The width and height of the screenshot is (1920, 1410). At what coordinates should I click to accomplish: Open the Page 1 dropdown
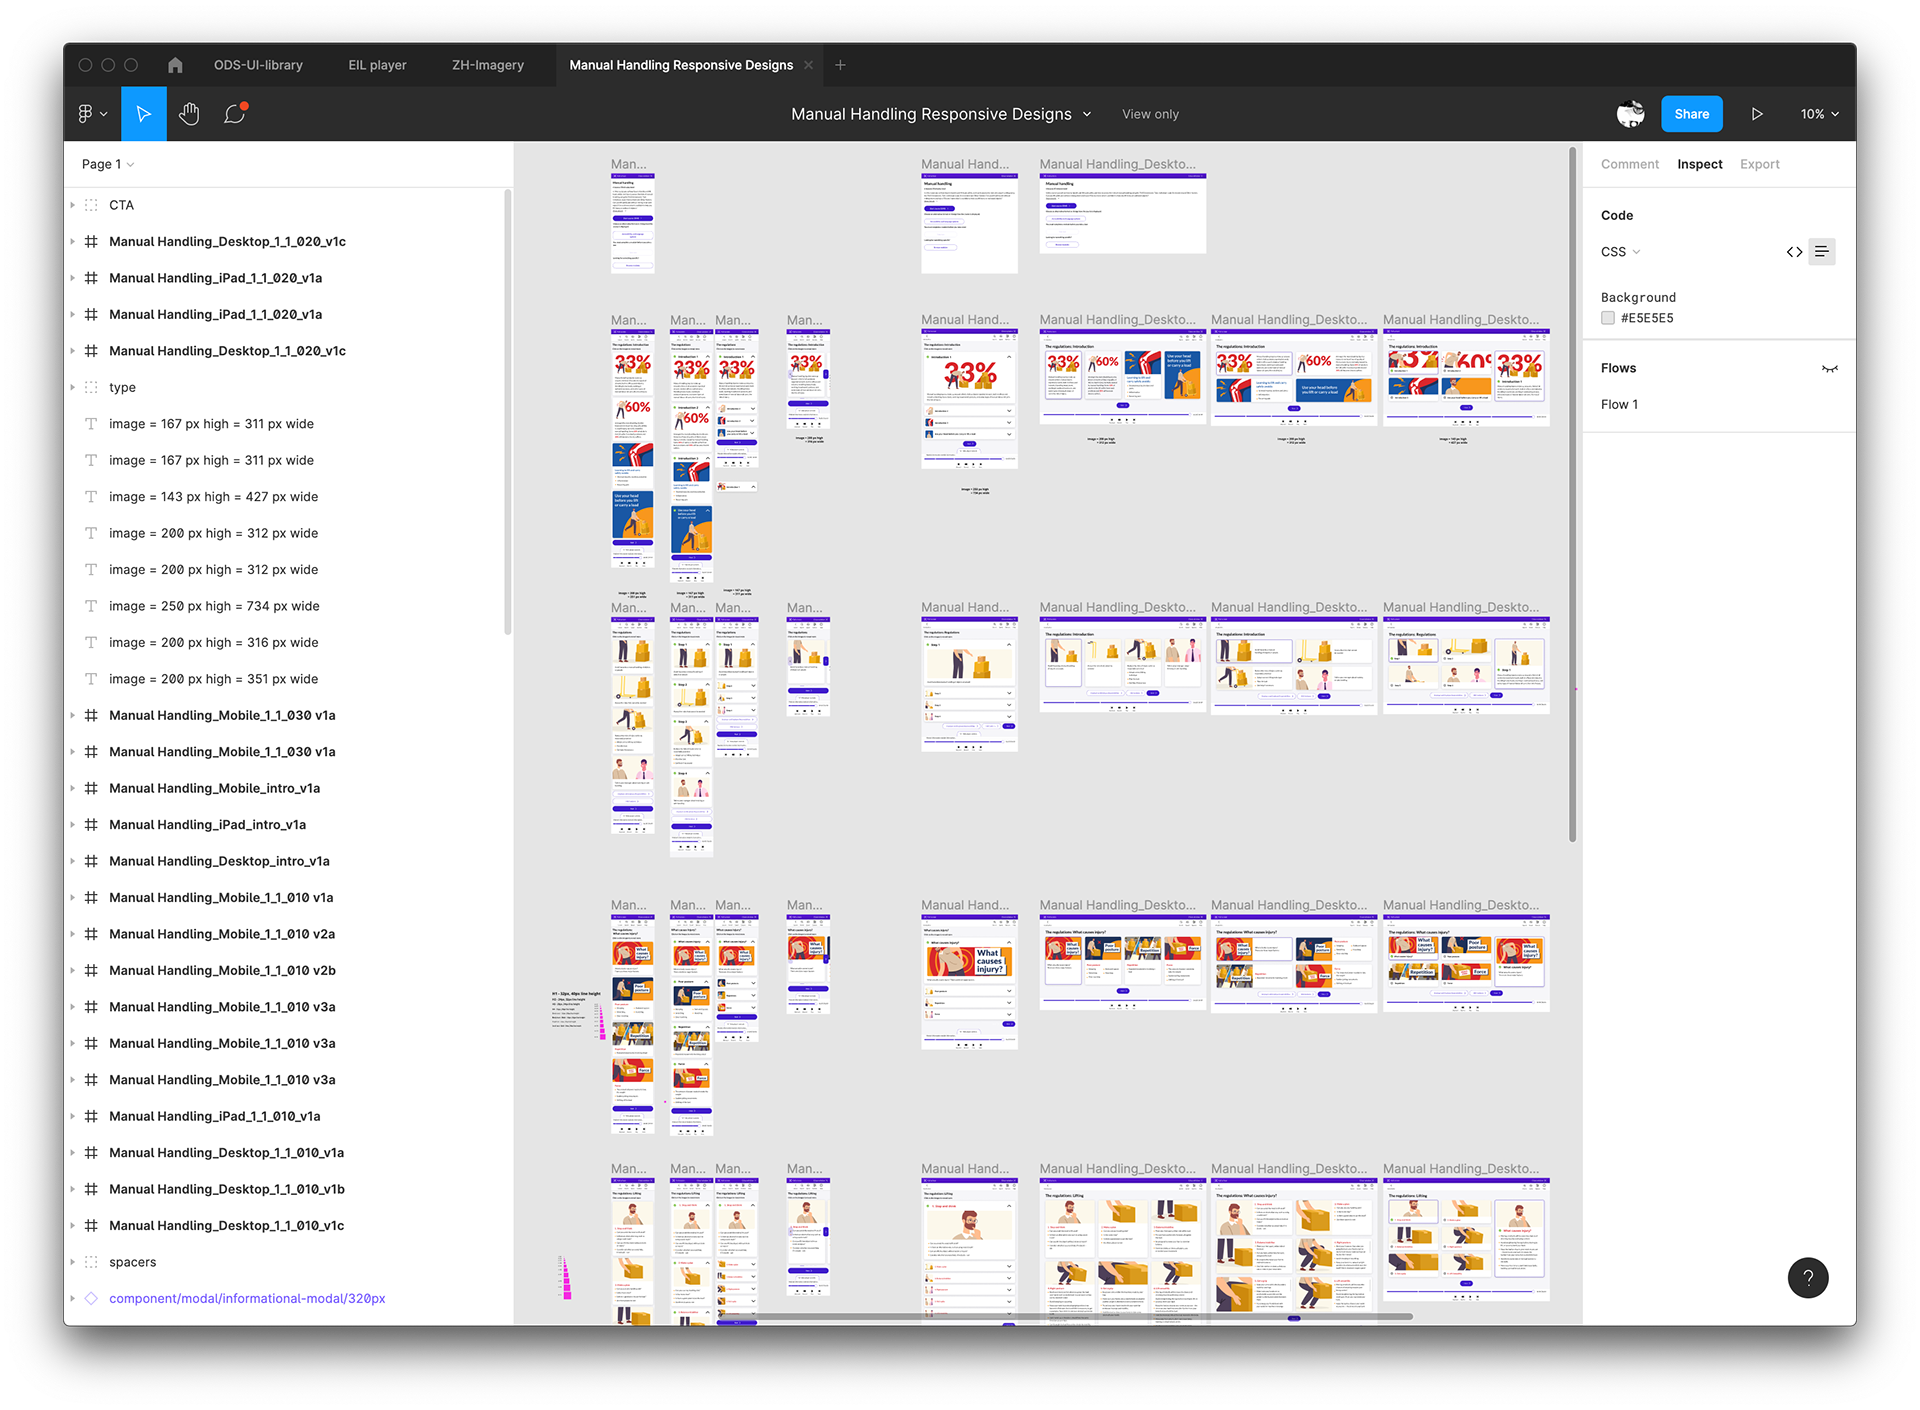tap(108, 164)
